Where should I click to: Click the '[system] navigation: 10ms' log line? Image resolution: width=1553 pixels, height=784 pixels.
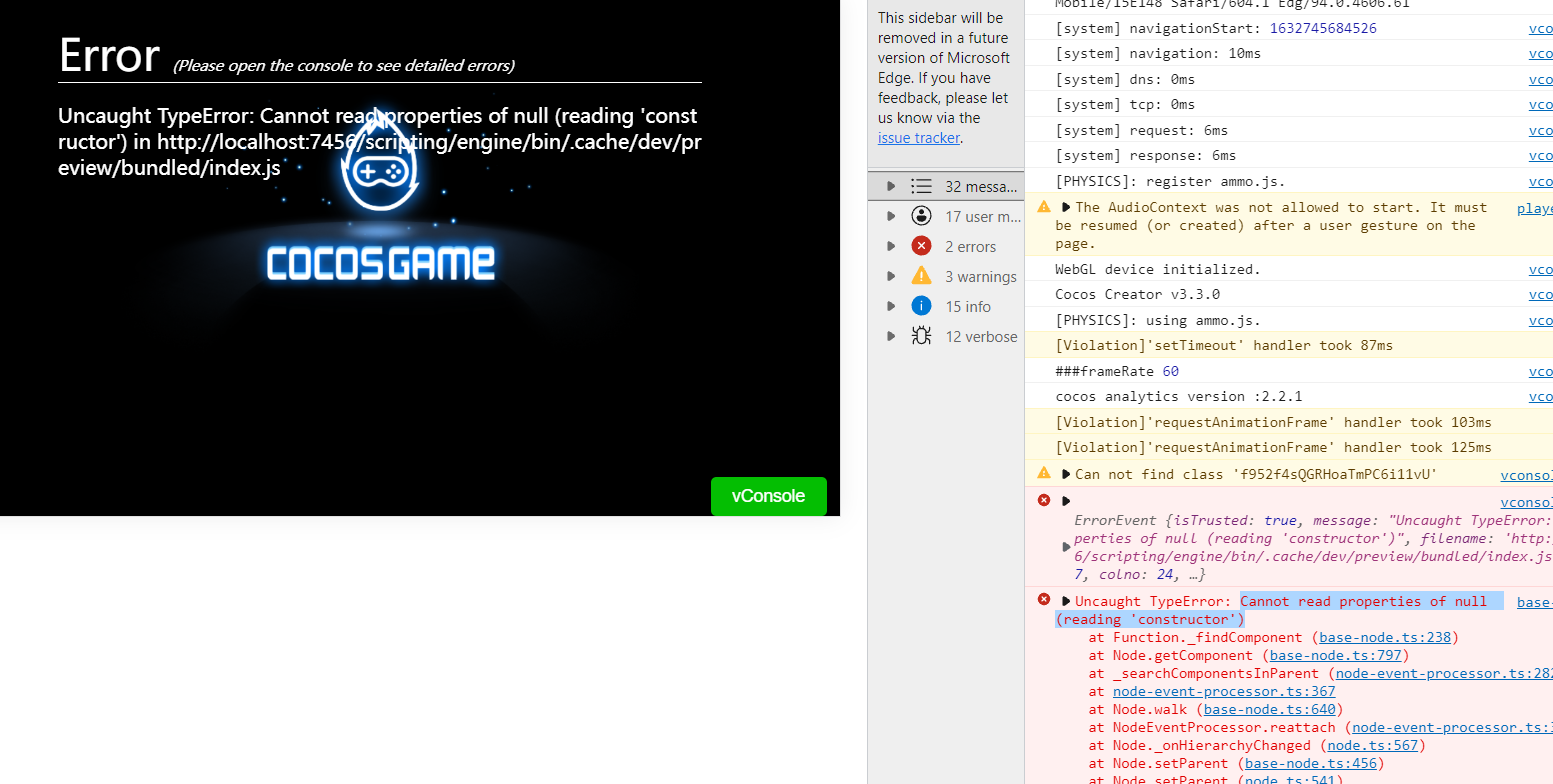tap(1158, 54)
